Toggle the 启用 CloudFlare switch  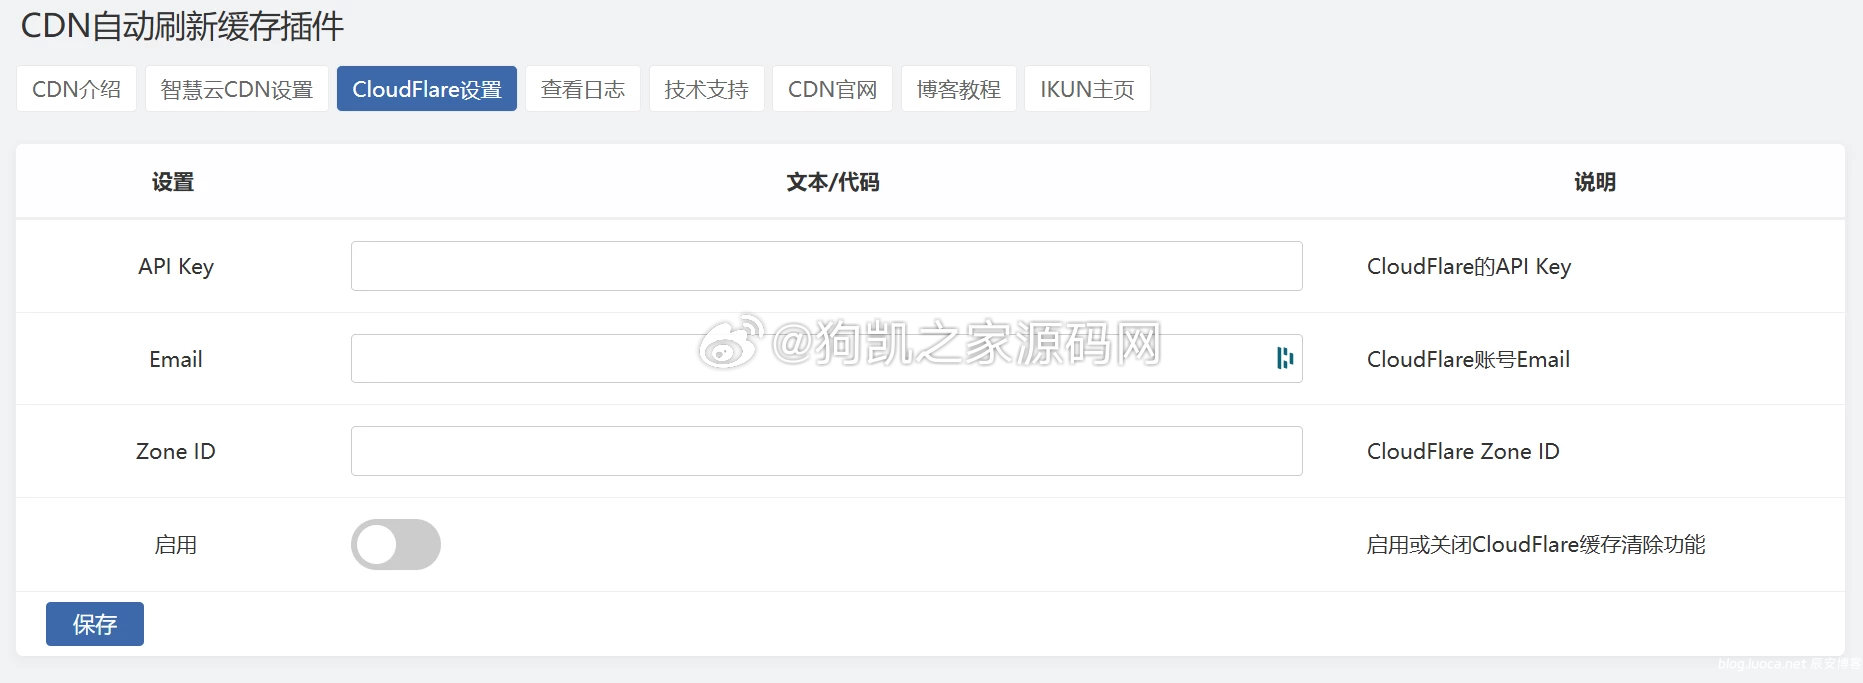[396, 545]
